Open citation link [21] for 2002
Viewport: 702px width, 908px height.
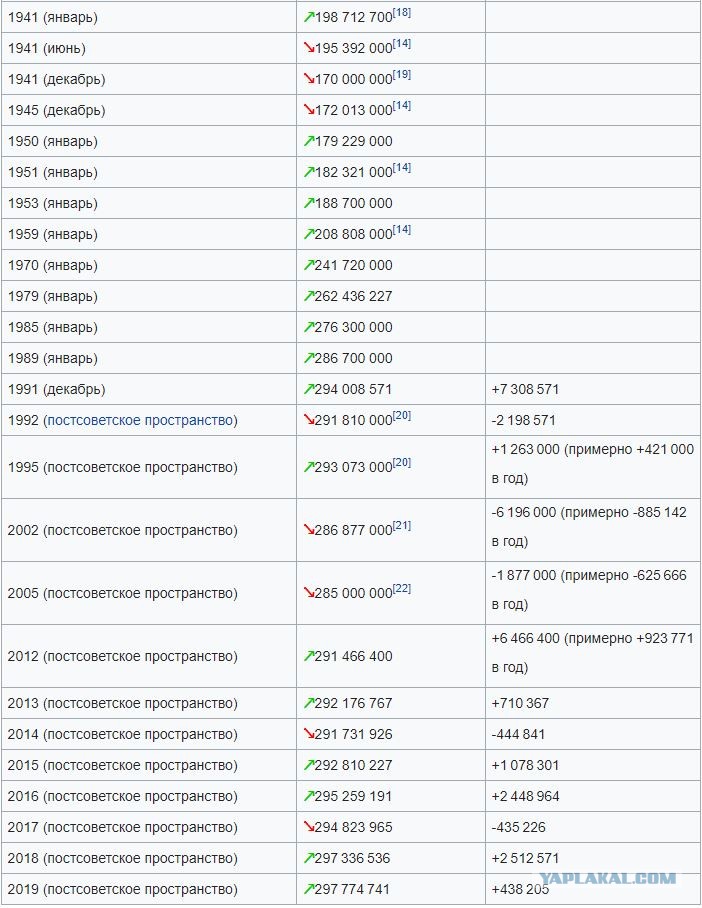(x=402, y=525)
